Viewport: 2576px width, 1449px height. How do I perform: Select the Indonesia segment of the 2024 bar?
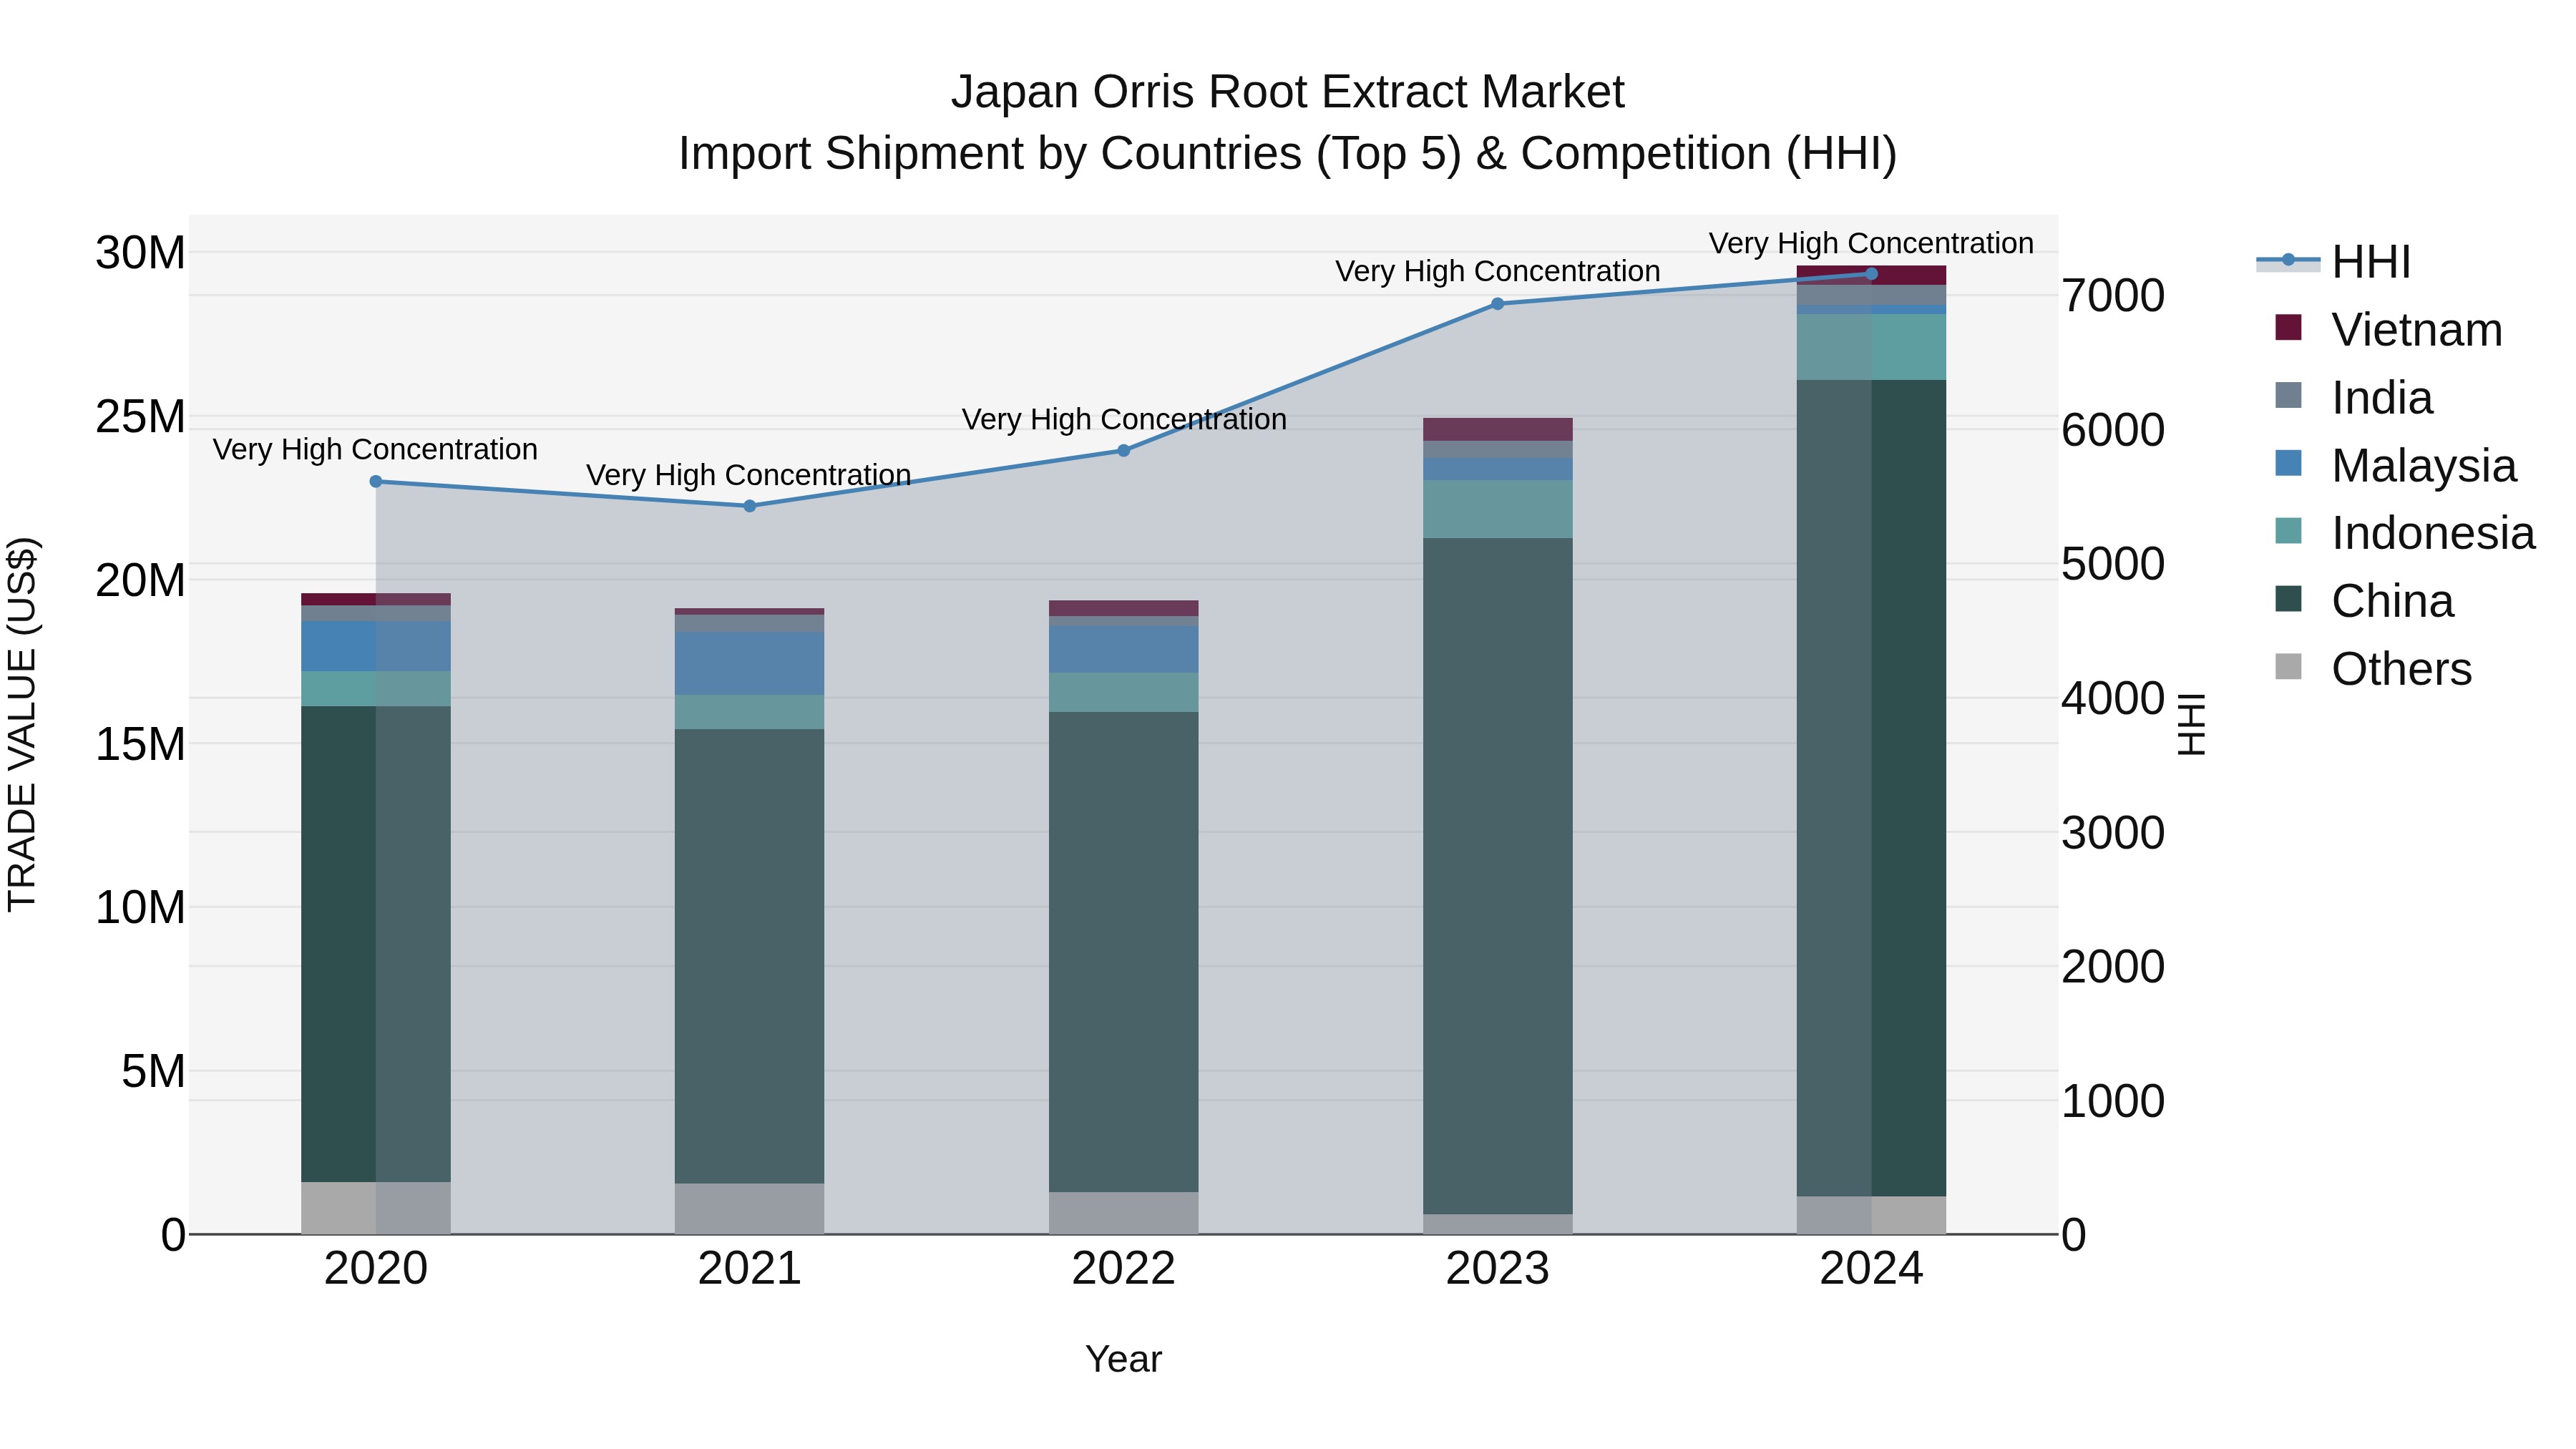pos(1872,347)
